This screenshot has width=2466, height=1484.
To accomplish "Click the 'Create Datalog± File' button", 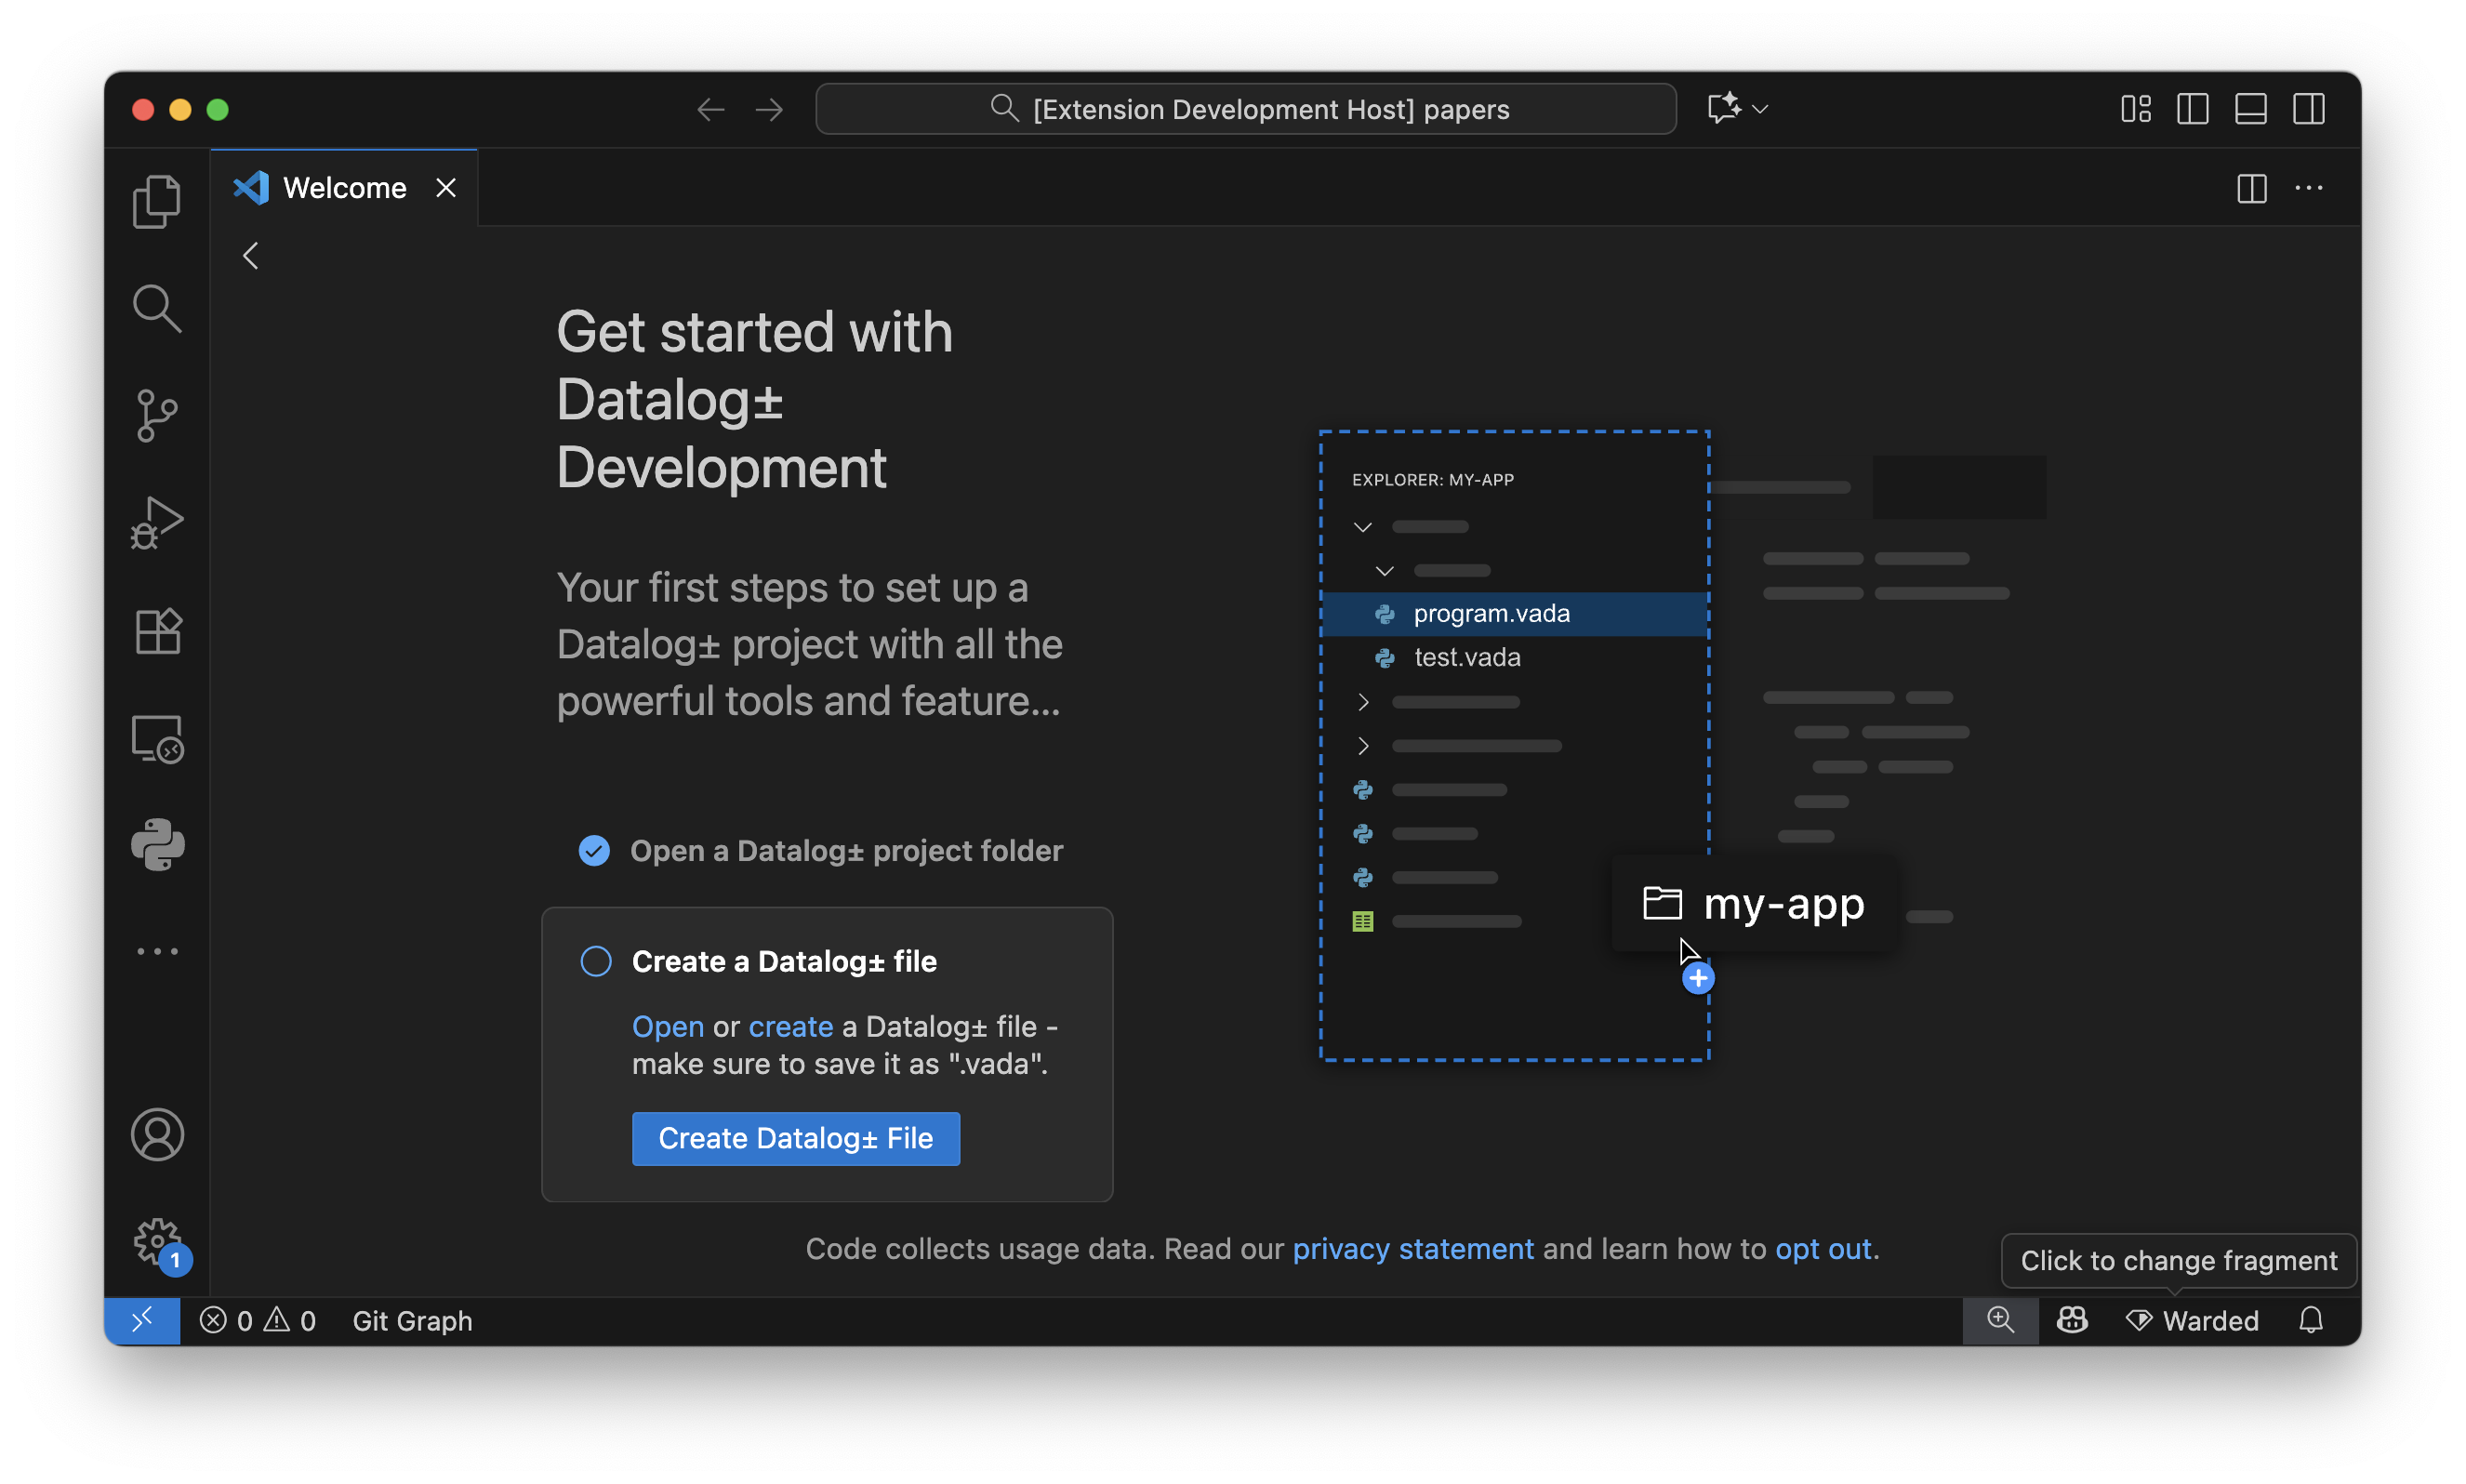I will coord(795,1138).
